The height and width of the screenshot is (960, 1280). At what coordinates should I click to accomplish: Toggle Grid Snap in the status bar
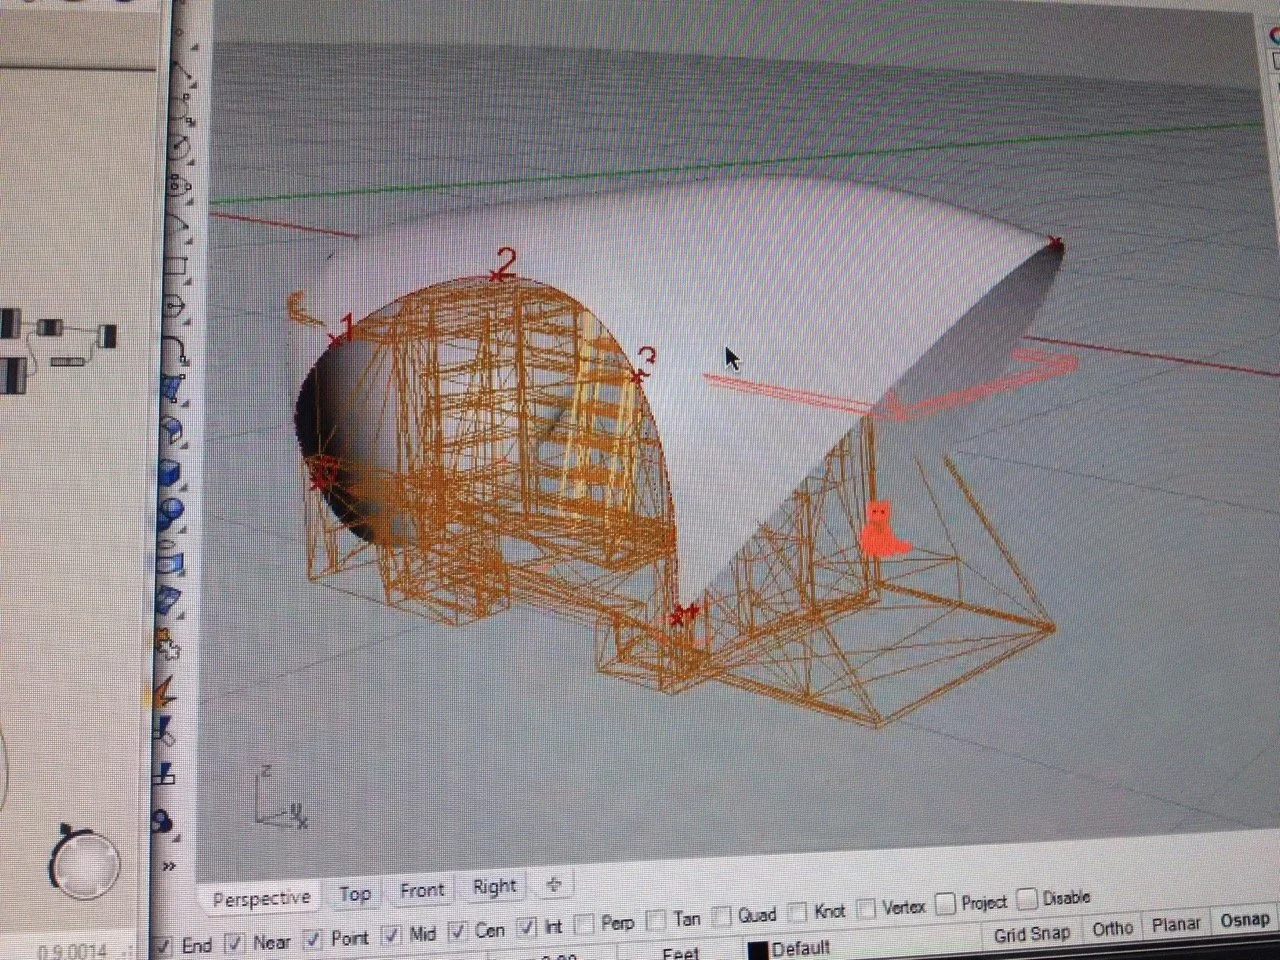[x=1032, y=933]
